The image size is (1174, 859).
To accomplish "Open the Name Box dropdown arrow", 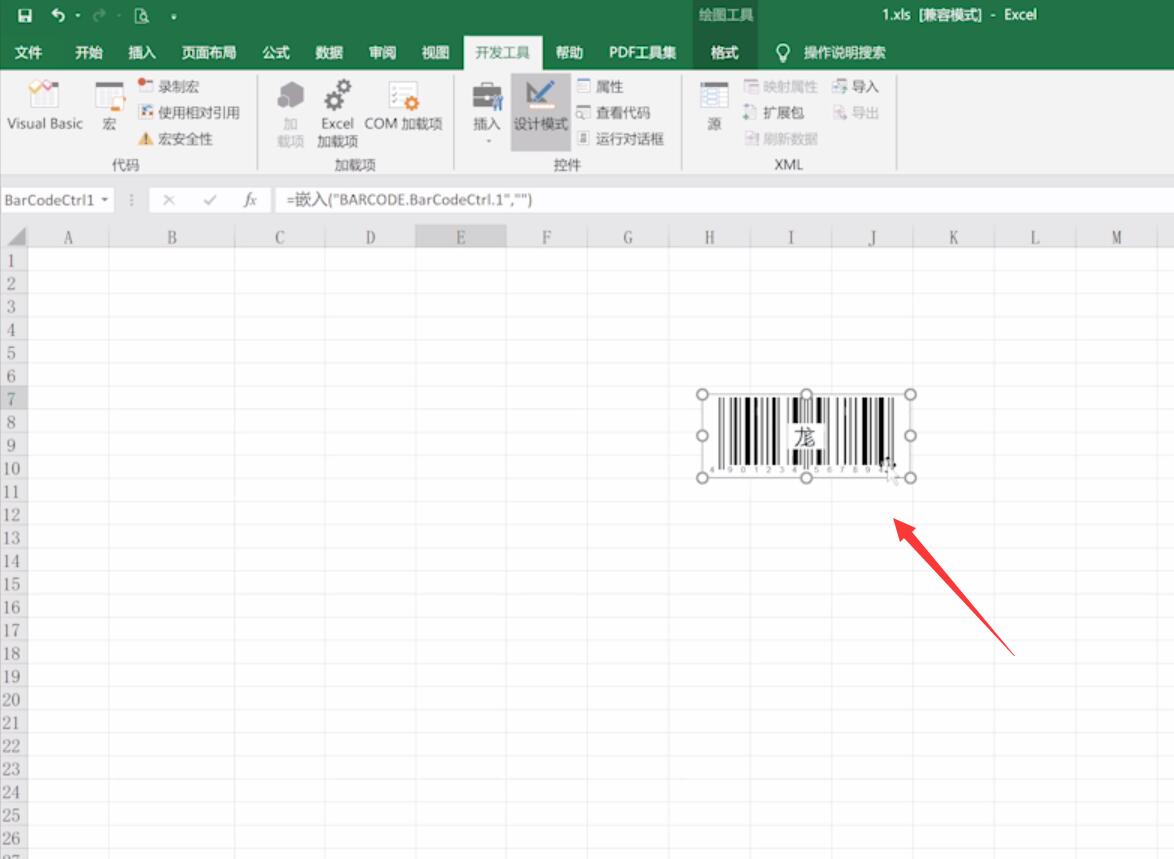I will (105, 200).
